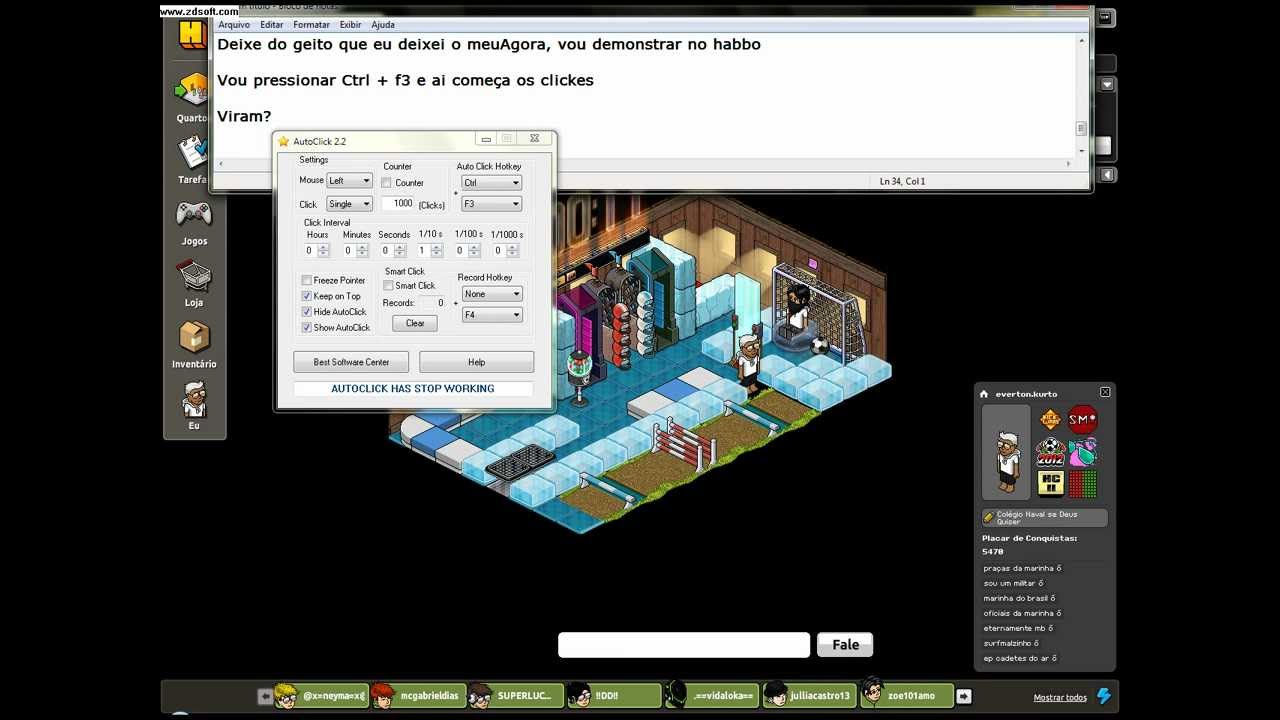Click the AutoClick star title icon
The image size is (1280, 720).
point(284,141)
